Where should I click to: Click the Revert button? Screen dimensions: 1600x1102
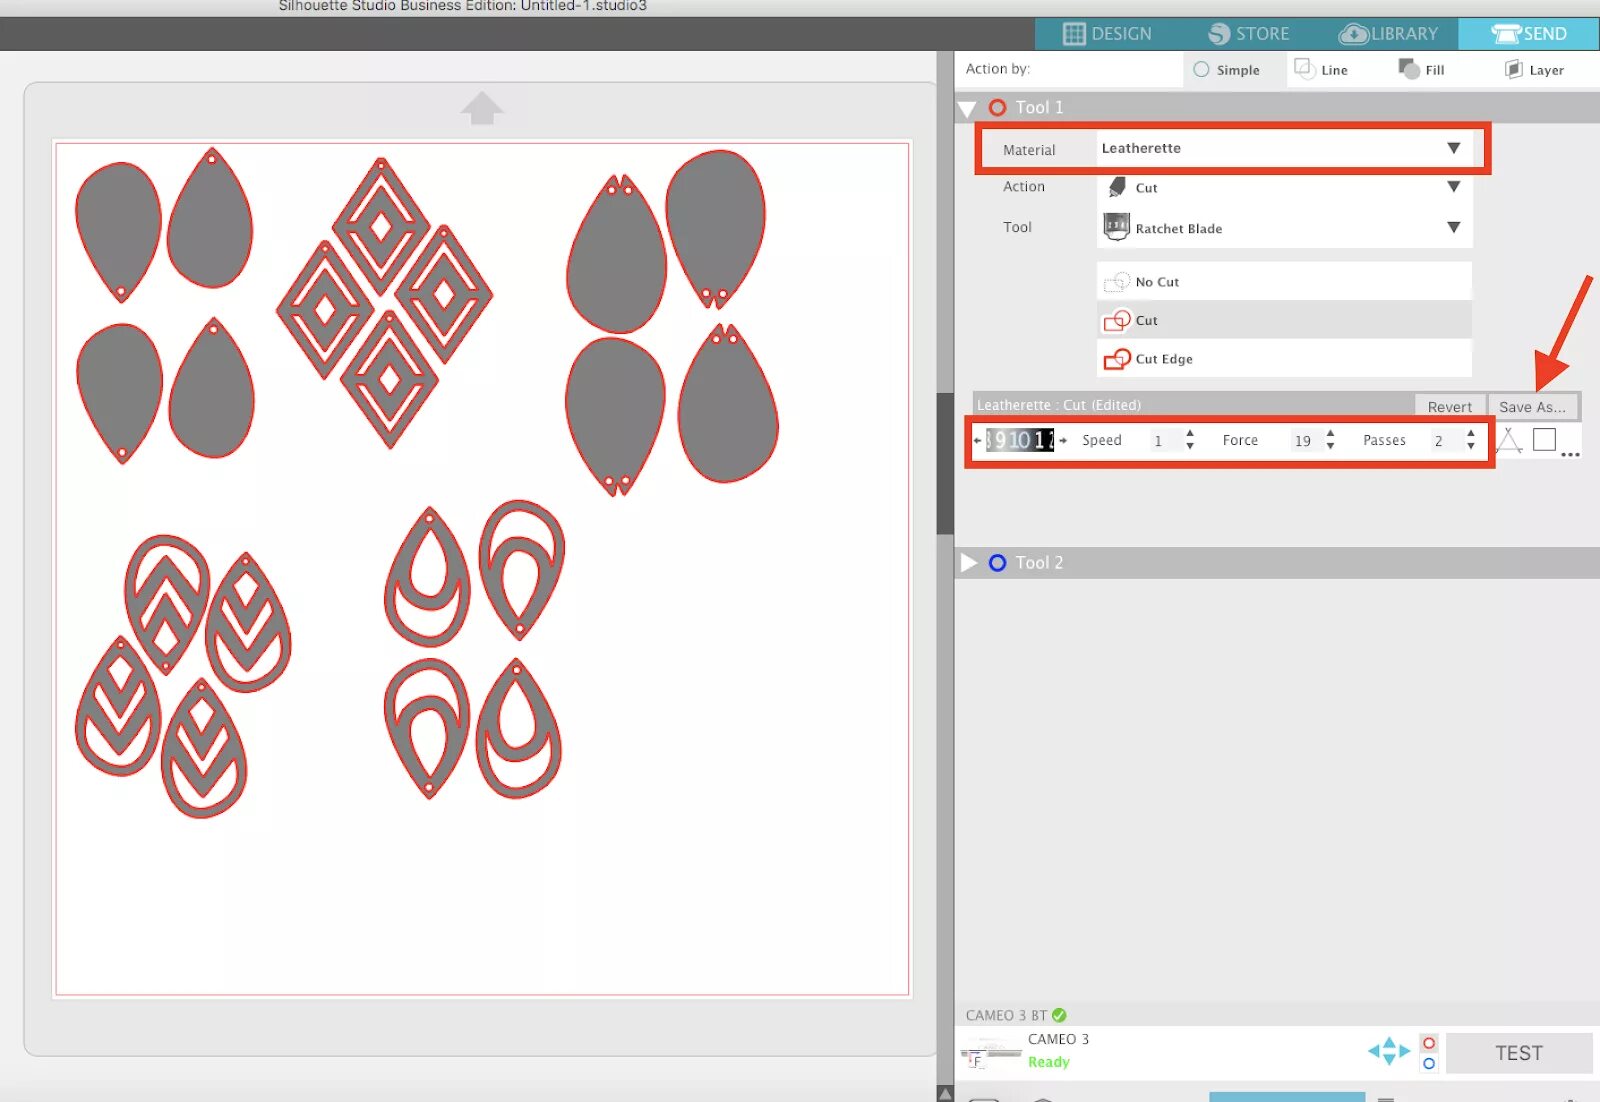click(1449, 406)
